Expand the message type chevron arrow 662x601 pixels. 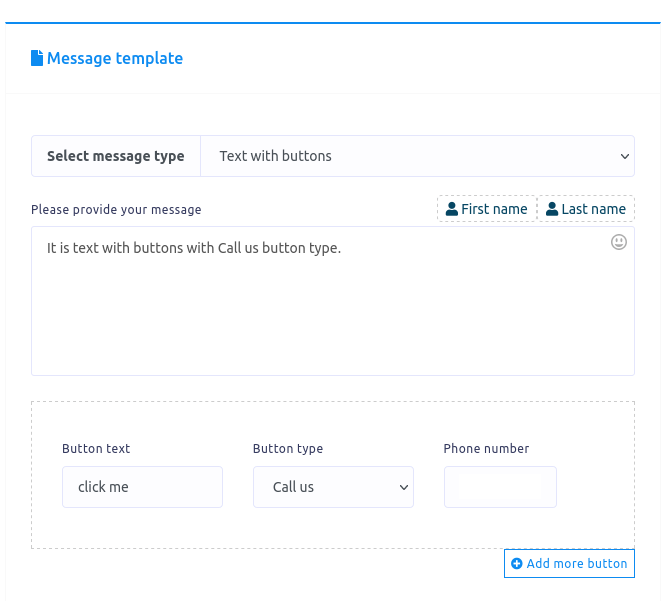pos(624,157)
